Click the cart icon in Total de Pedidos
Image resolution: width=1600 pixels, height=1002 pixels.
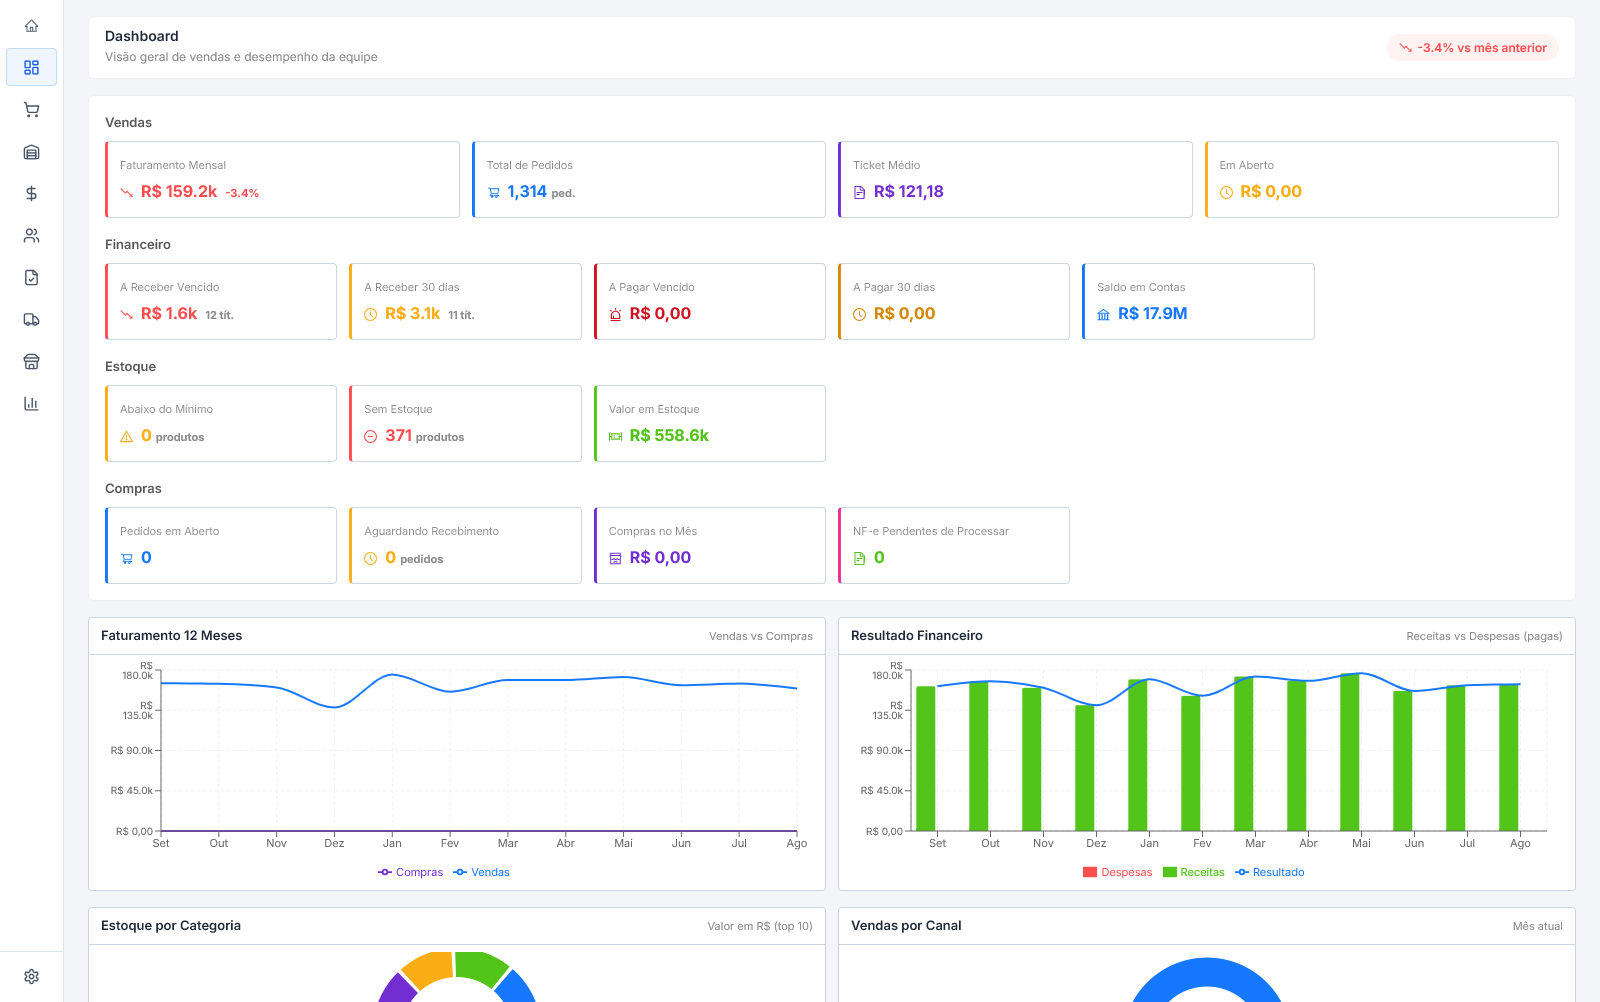coord(493,193)
